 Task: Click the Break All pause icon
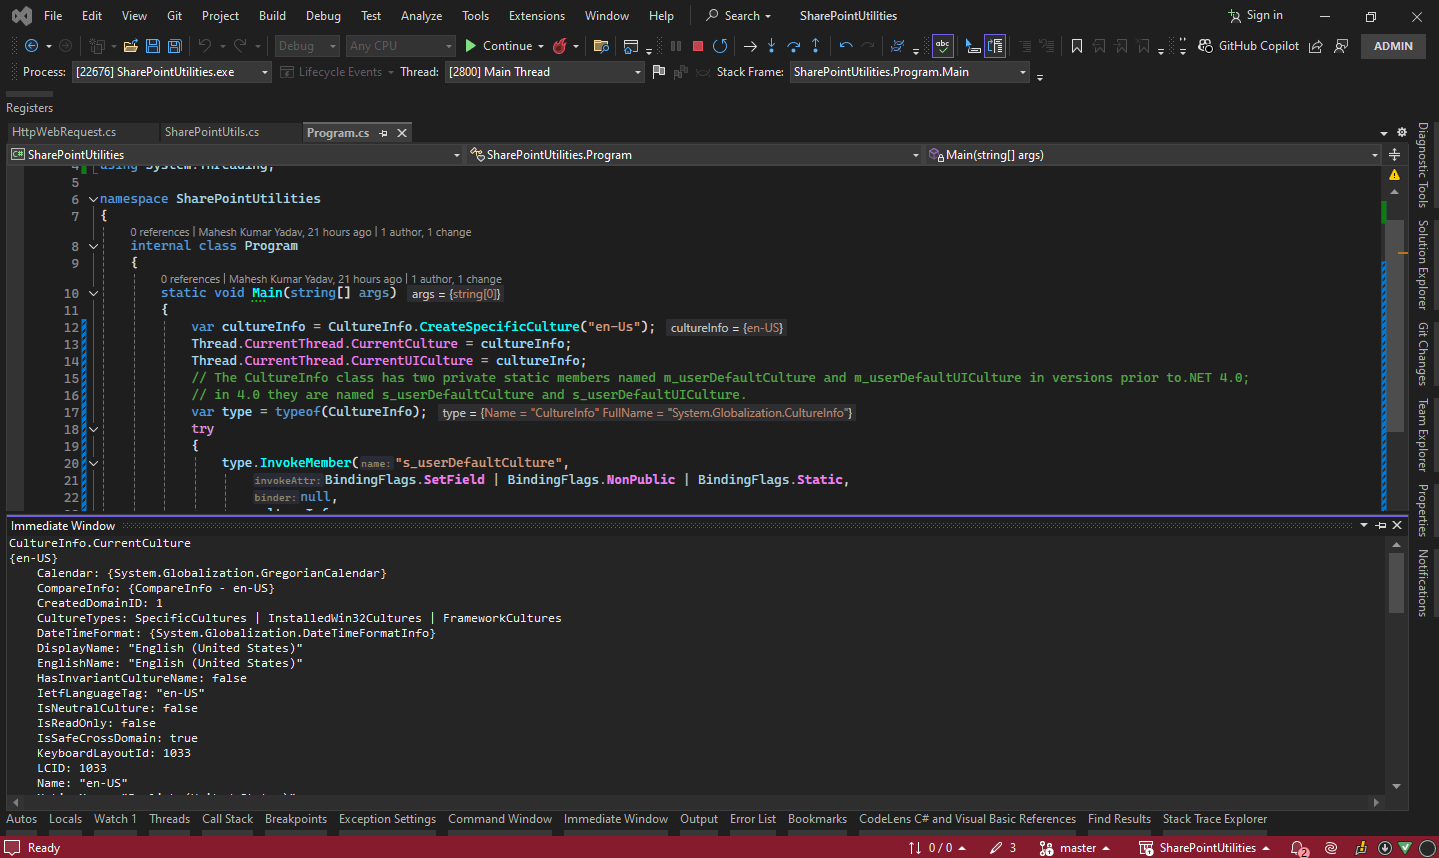pos(676,45)
